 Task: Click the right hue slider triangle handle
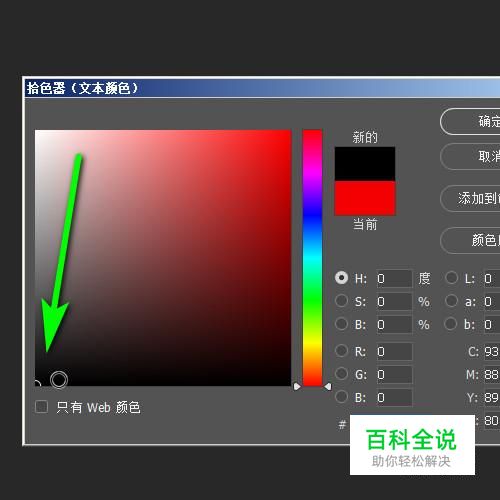tap(328, 386)
